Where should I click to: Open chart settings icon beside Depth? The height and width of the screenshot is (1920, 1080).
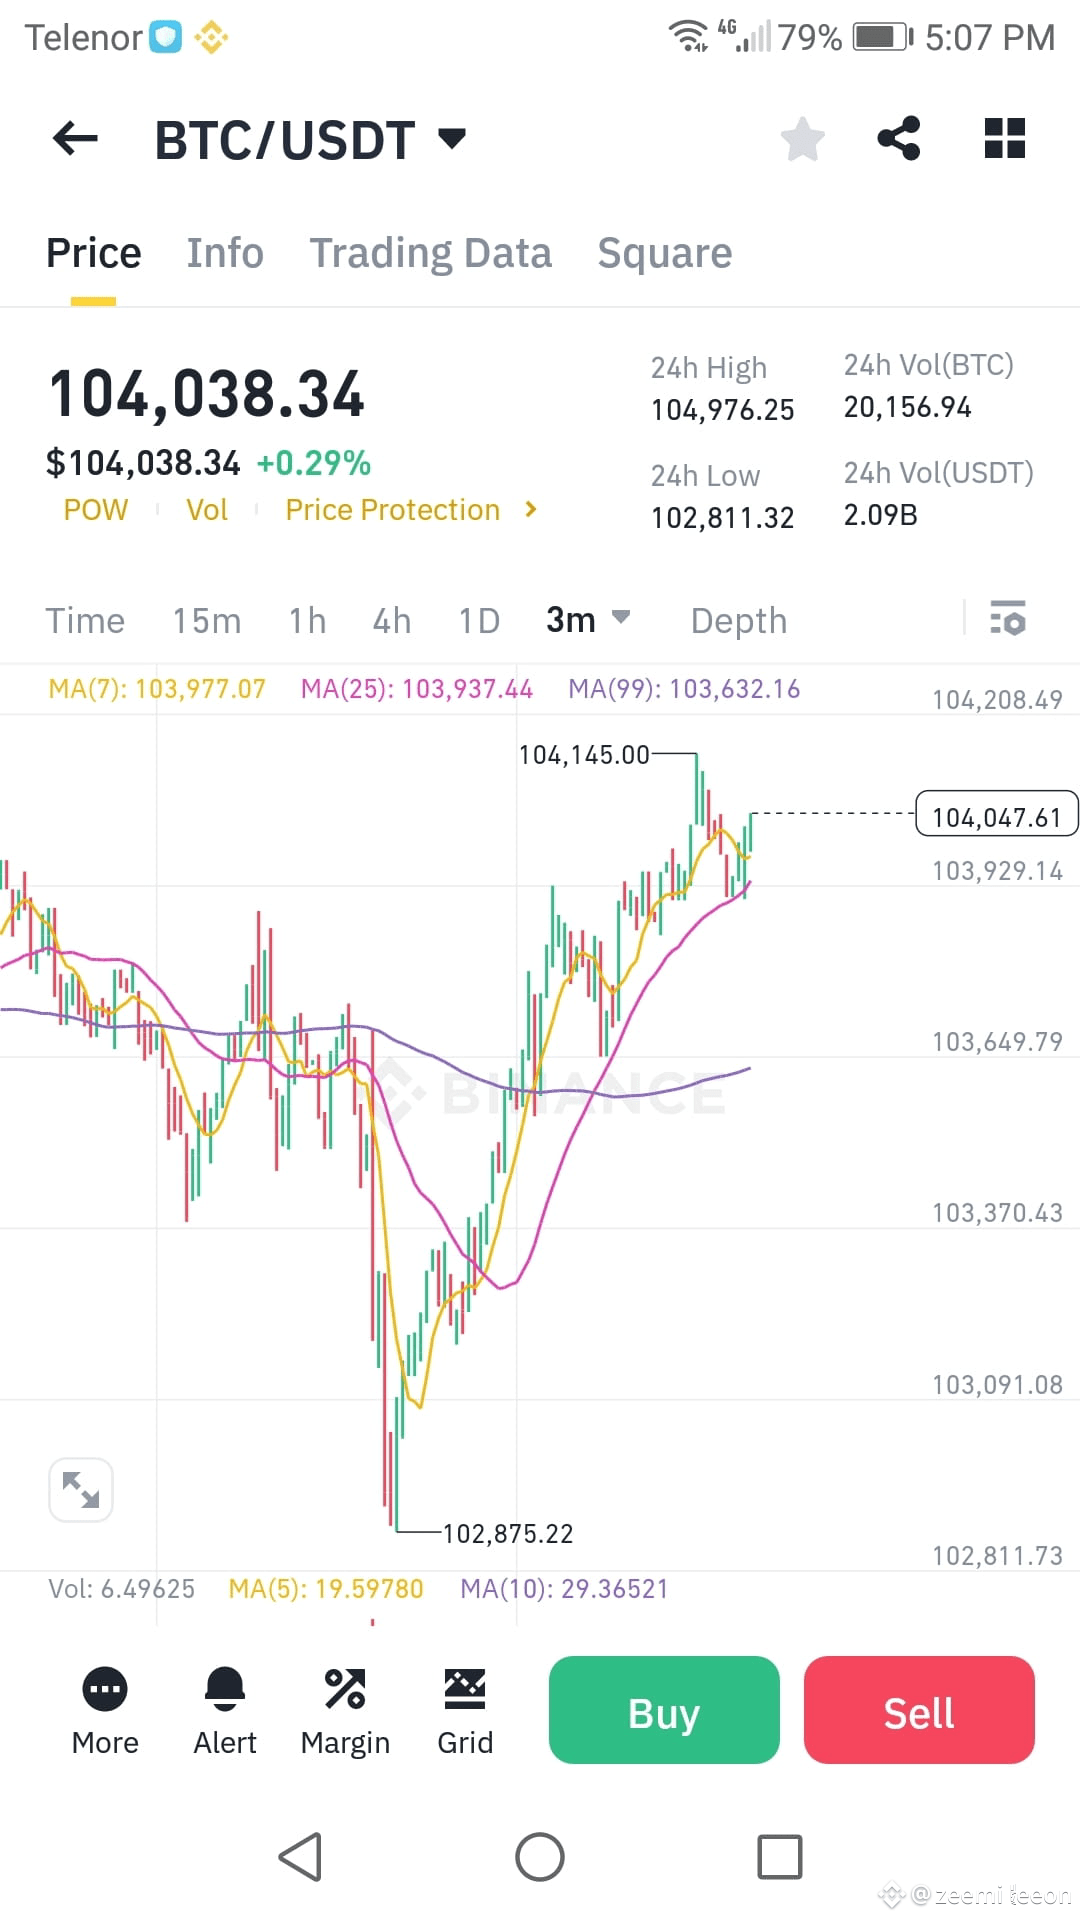[1008, 618]
